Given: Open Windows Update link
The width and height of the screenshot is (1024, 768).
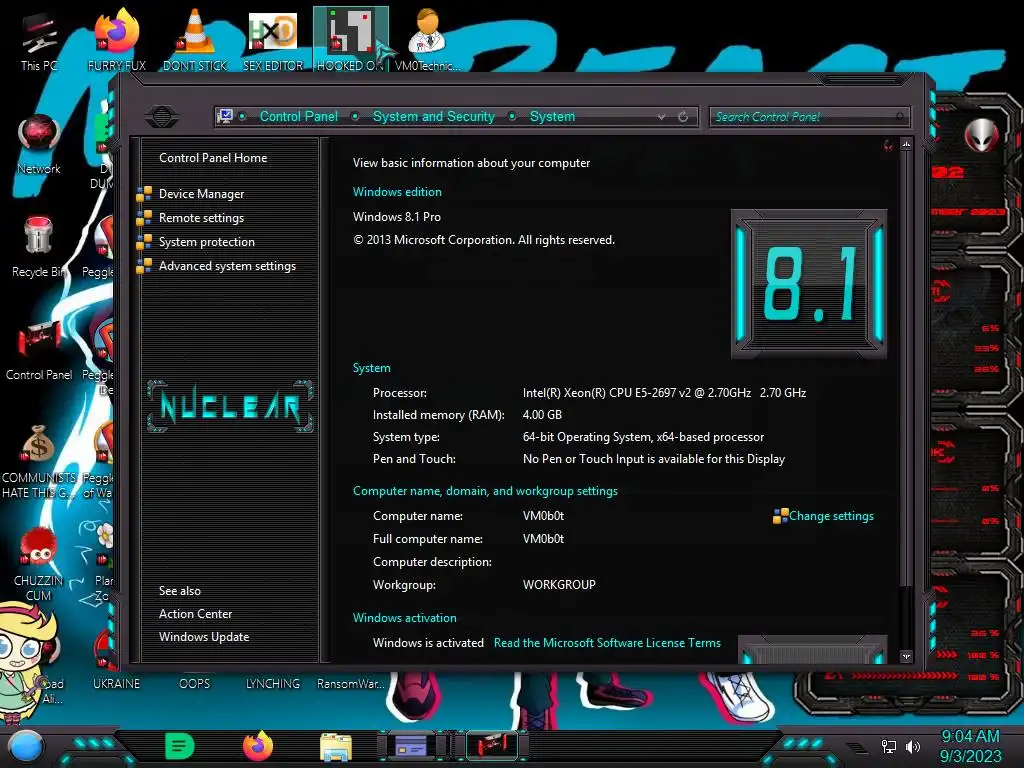Looking at the screenshot, I should click(204, 637).
